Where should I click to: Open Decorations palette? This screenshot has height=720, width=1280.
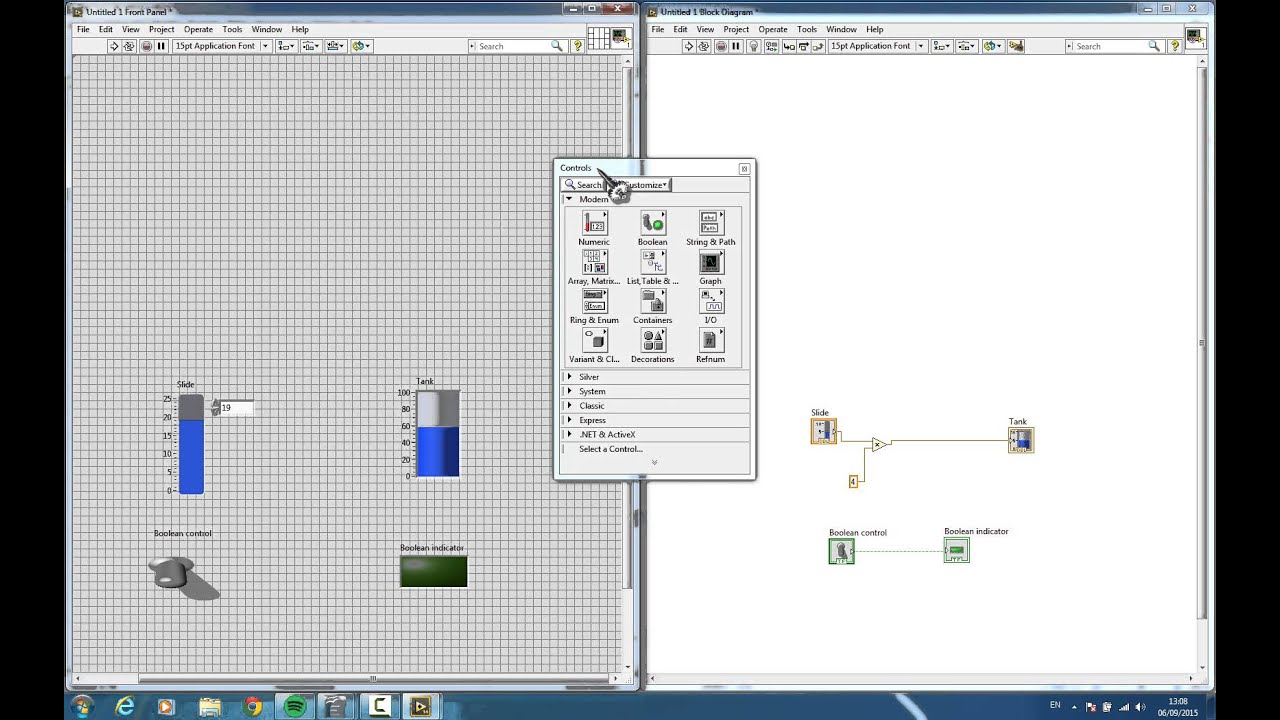click(652, 346)
